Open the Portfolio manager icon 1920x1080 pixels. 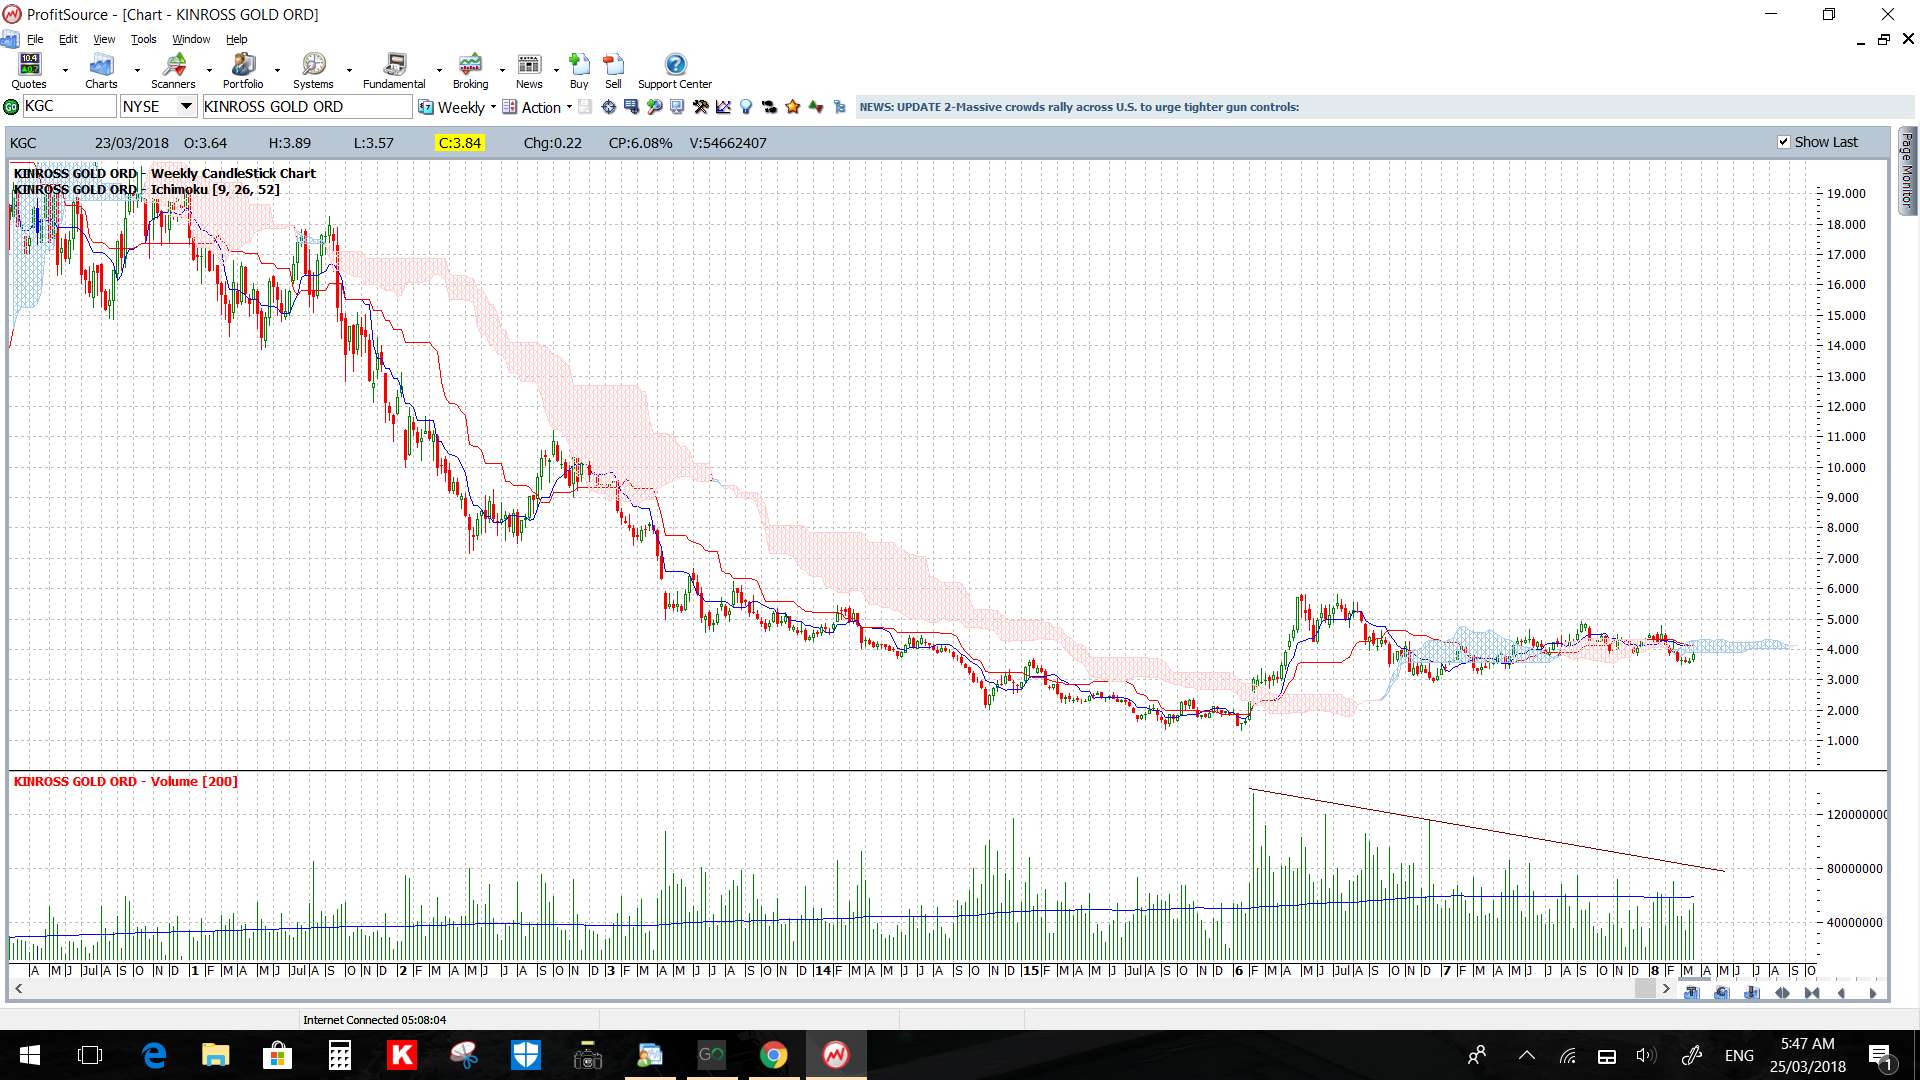click(x=243, y=65)
